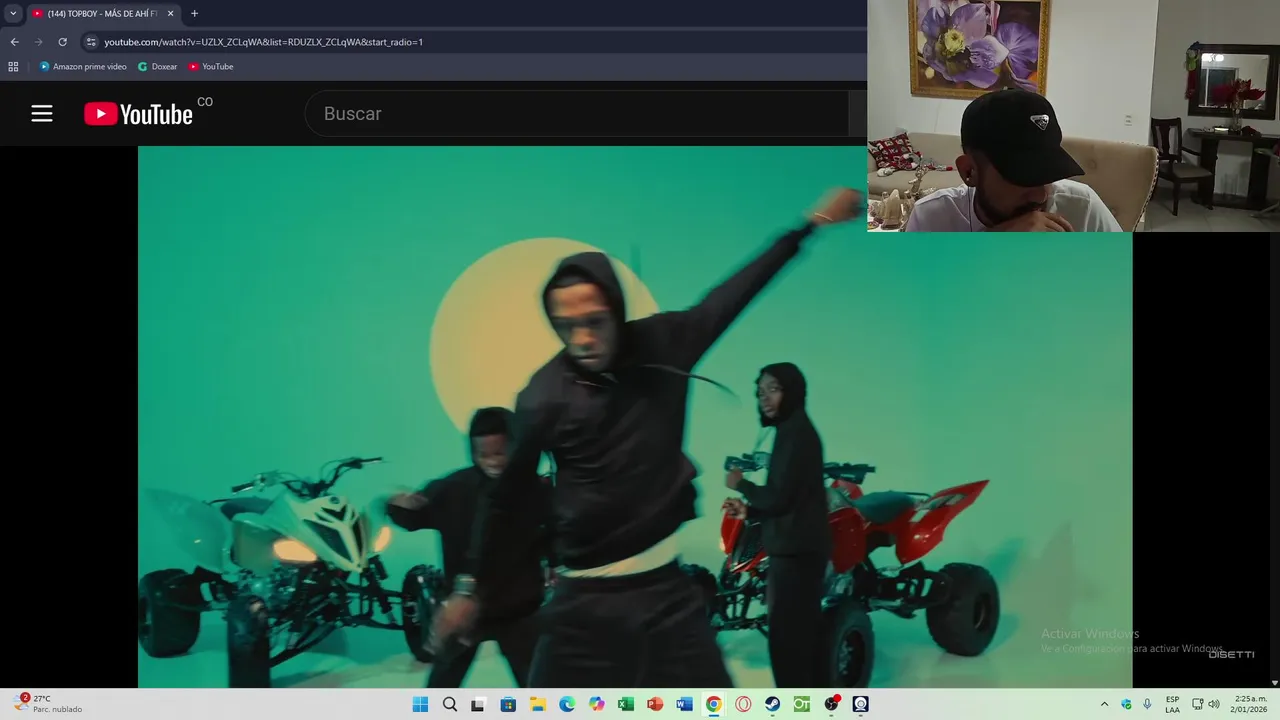
Task: Open the Amazon prime video bookmark
Action: point(83,67)
